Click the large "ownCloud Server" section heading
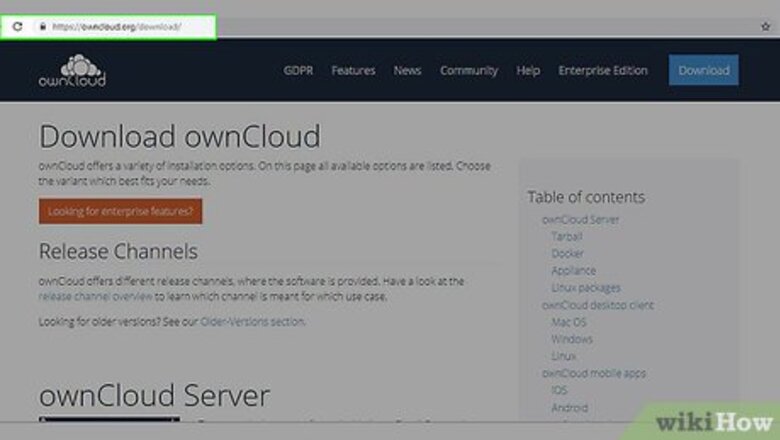The height and width of the screenshot is (440, 780). [154, 396]
